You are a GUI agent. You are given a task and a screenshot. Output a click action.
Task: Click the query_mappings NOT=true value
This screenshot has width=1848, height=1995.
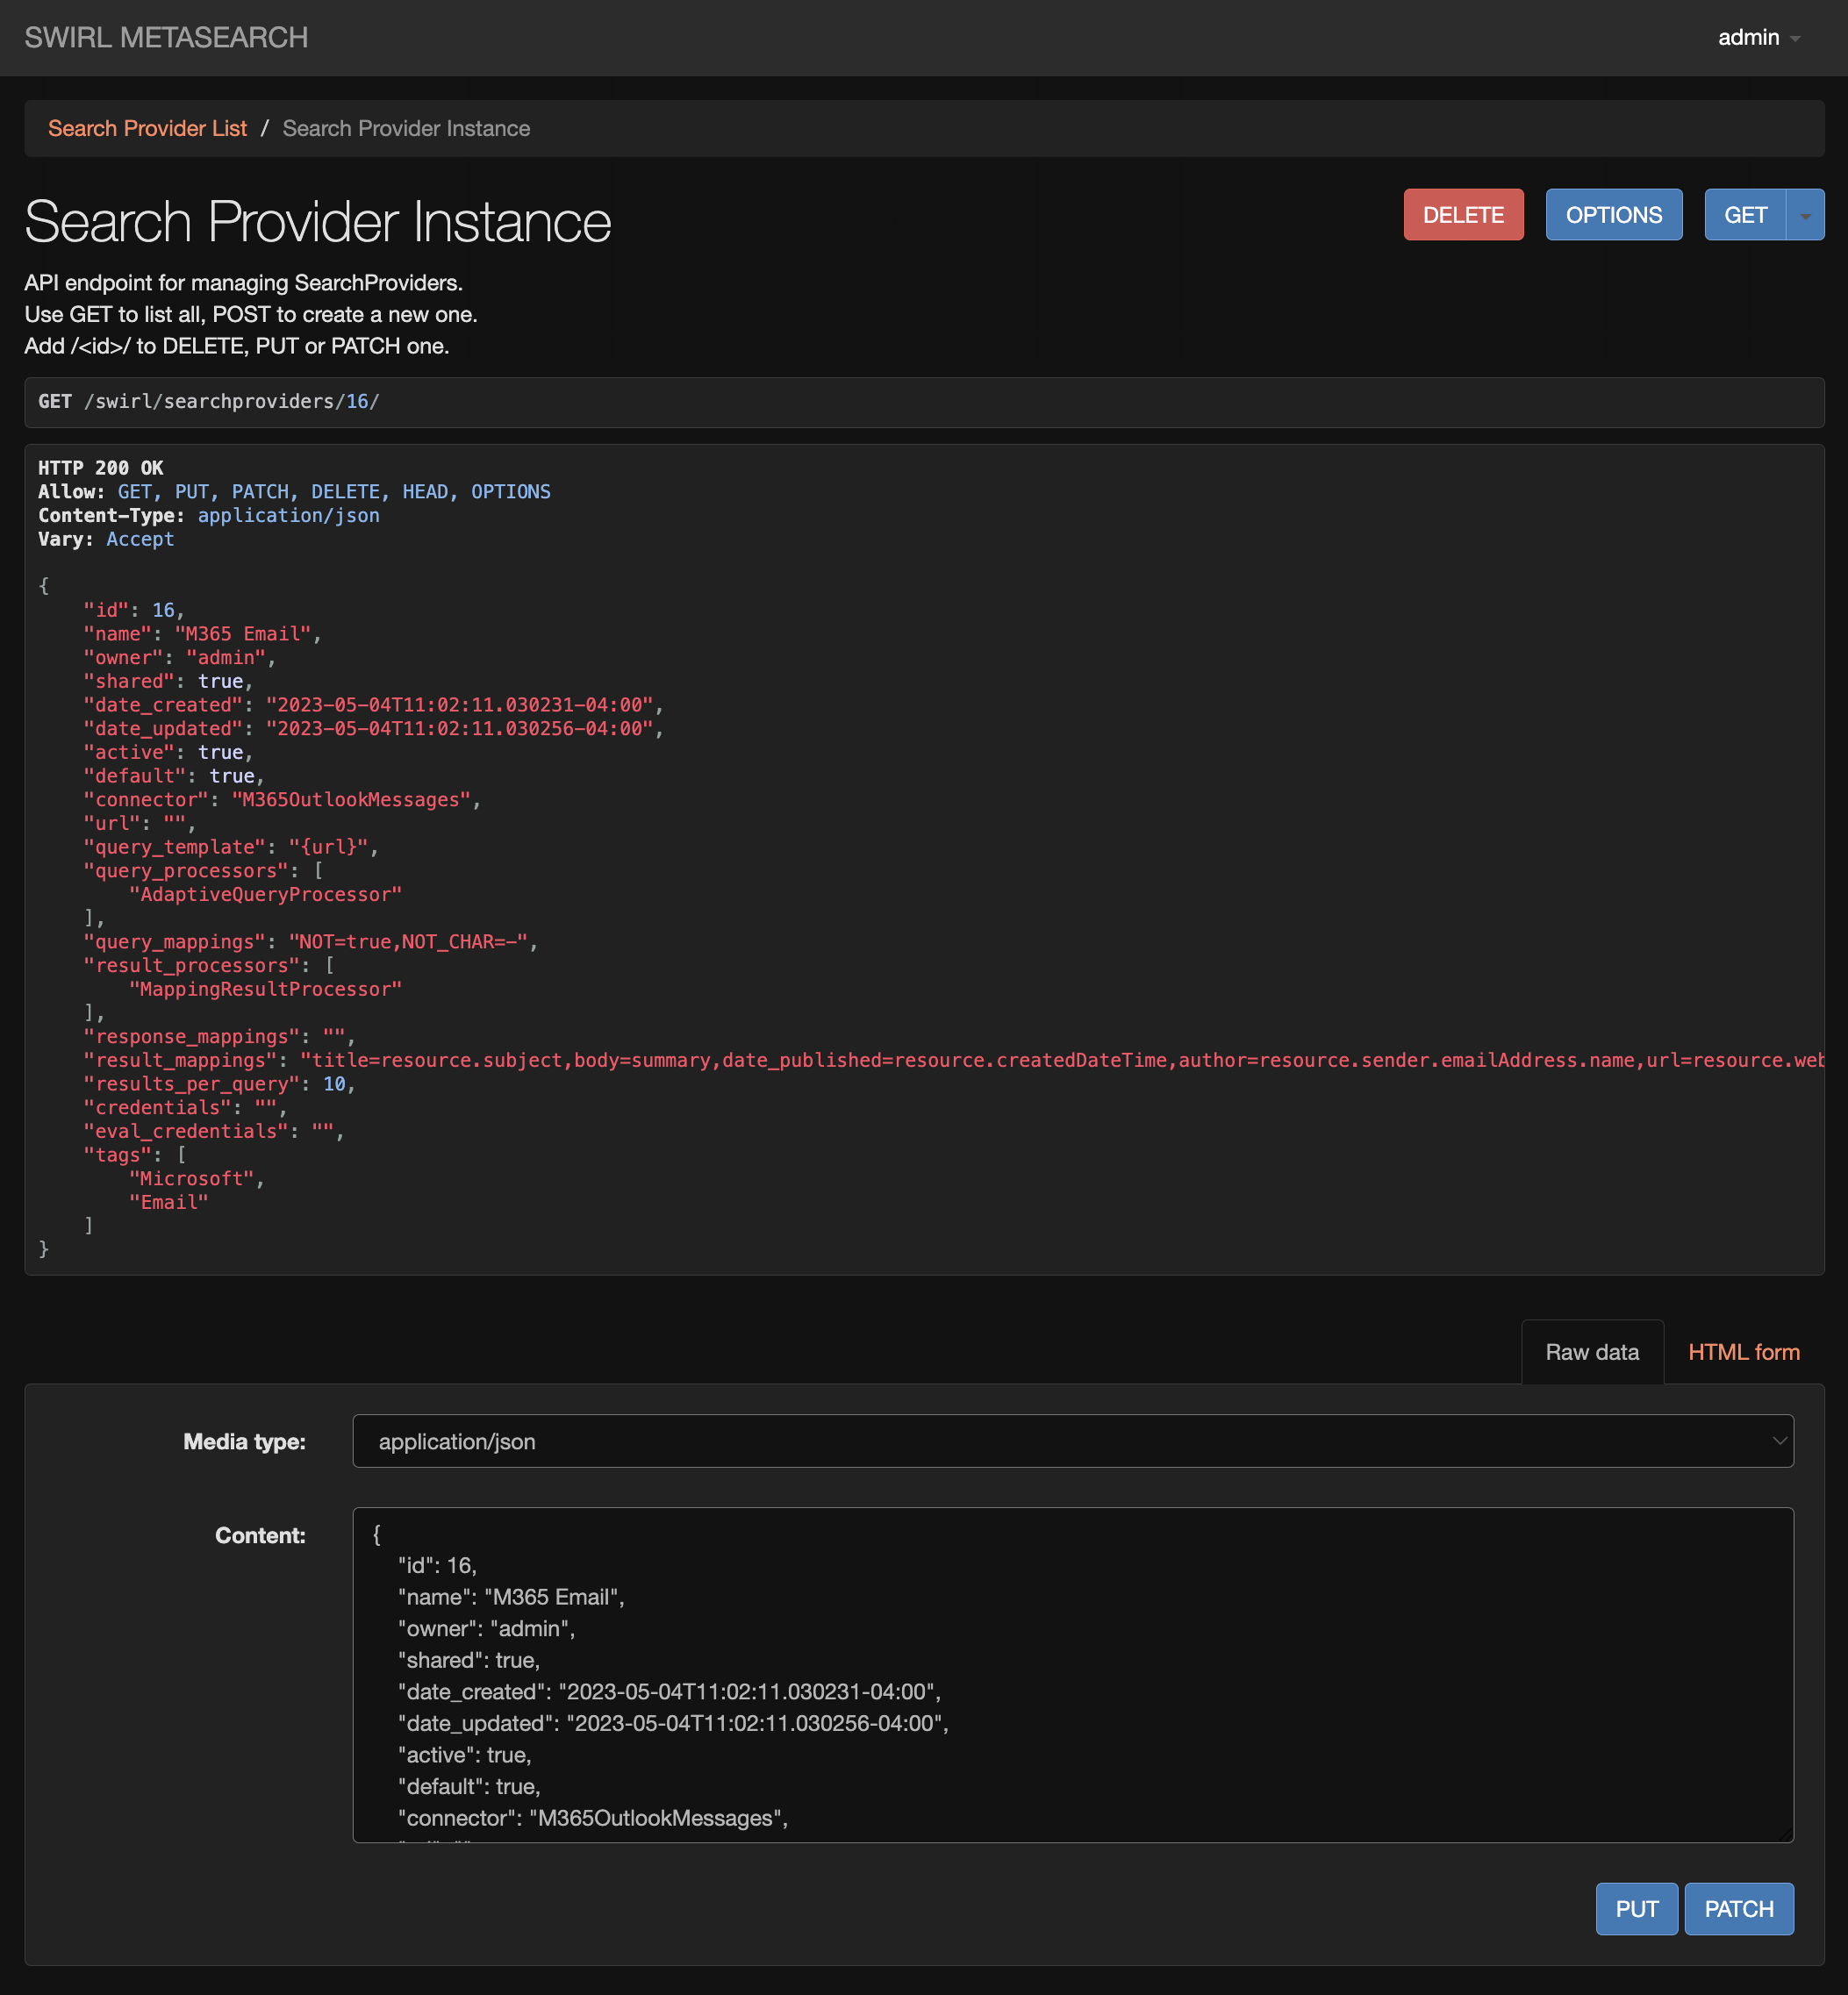tap(408, 942)
